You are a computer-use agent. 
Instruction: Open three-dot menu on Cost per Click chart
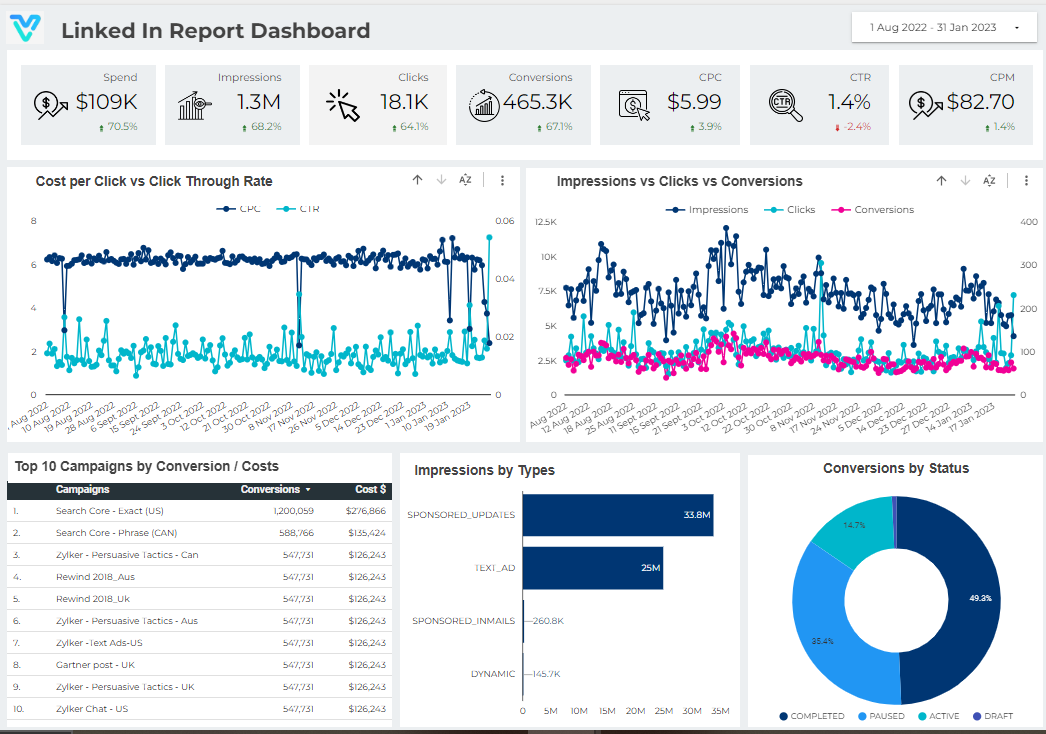pyautogui.click(x=502, y=180)
